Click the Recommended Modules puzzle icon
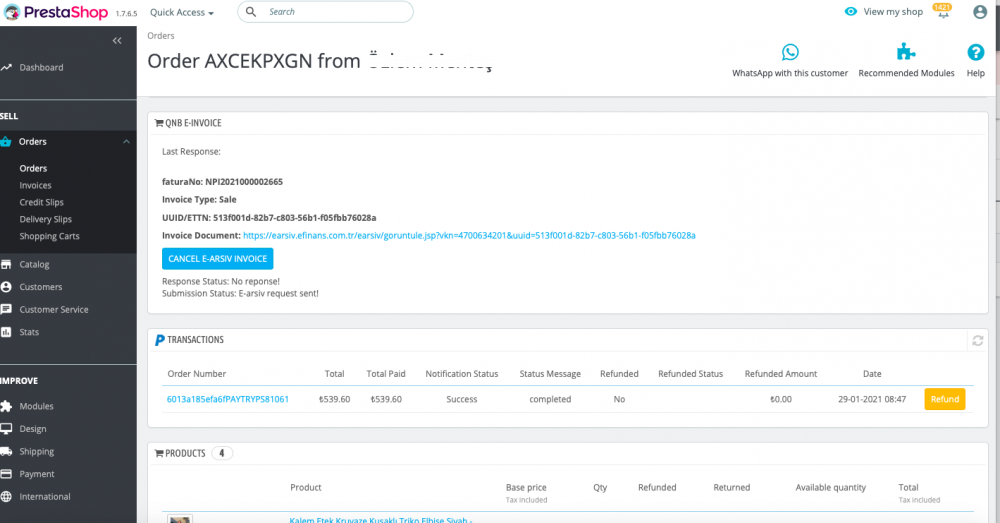The image size is (1000, 523). (906, 52)
